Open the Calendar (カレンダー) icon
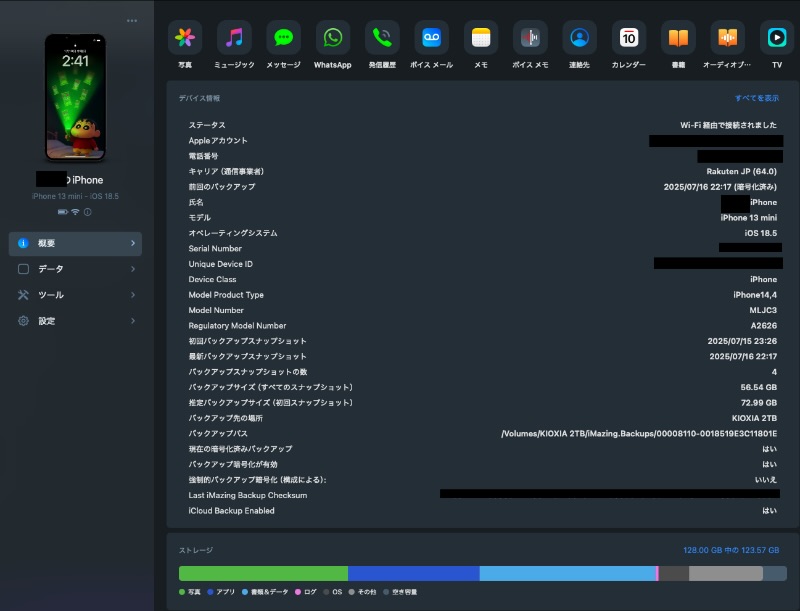The height and width of the screenshot is (611, 800). [629, 38]
